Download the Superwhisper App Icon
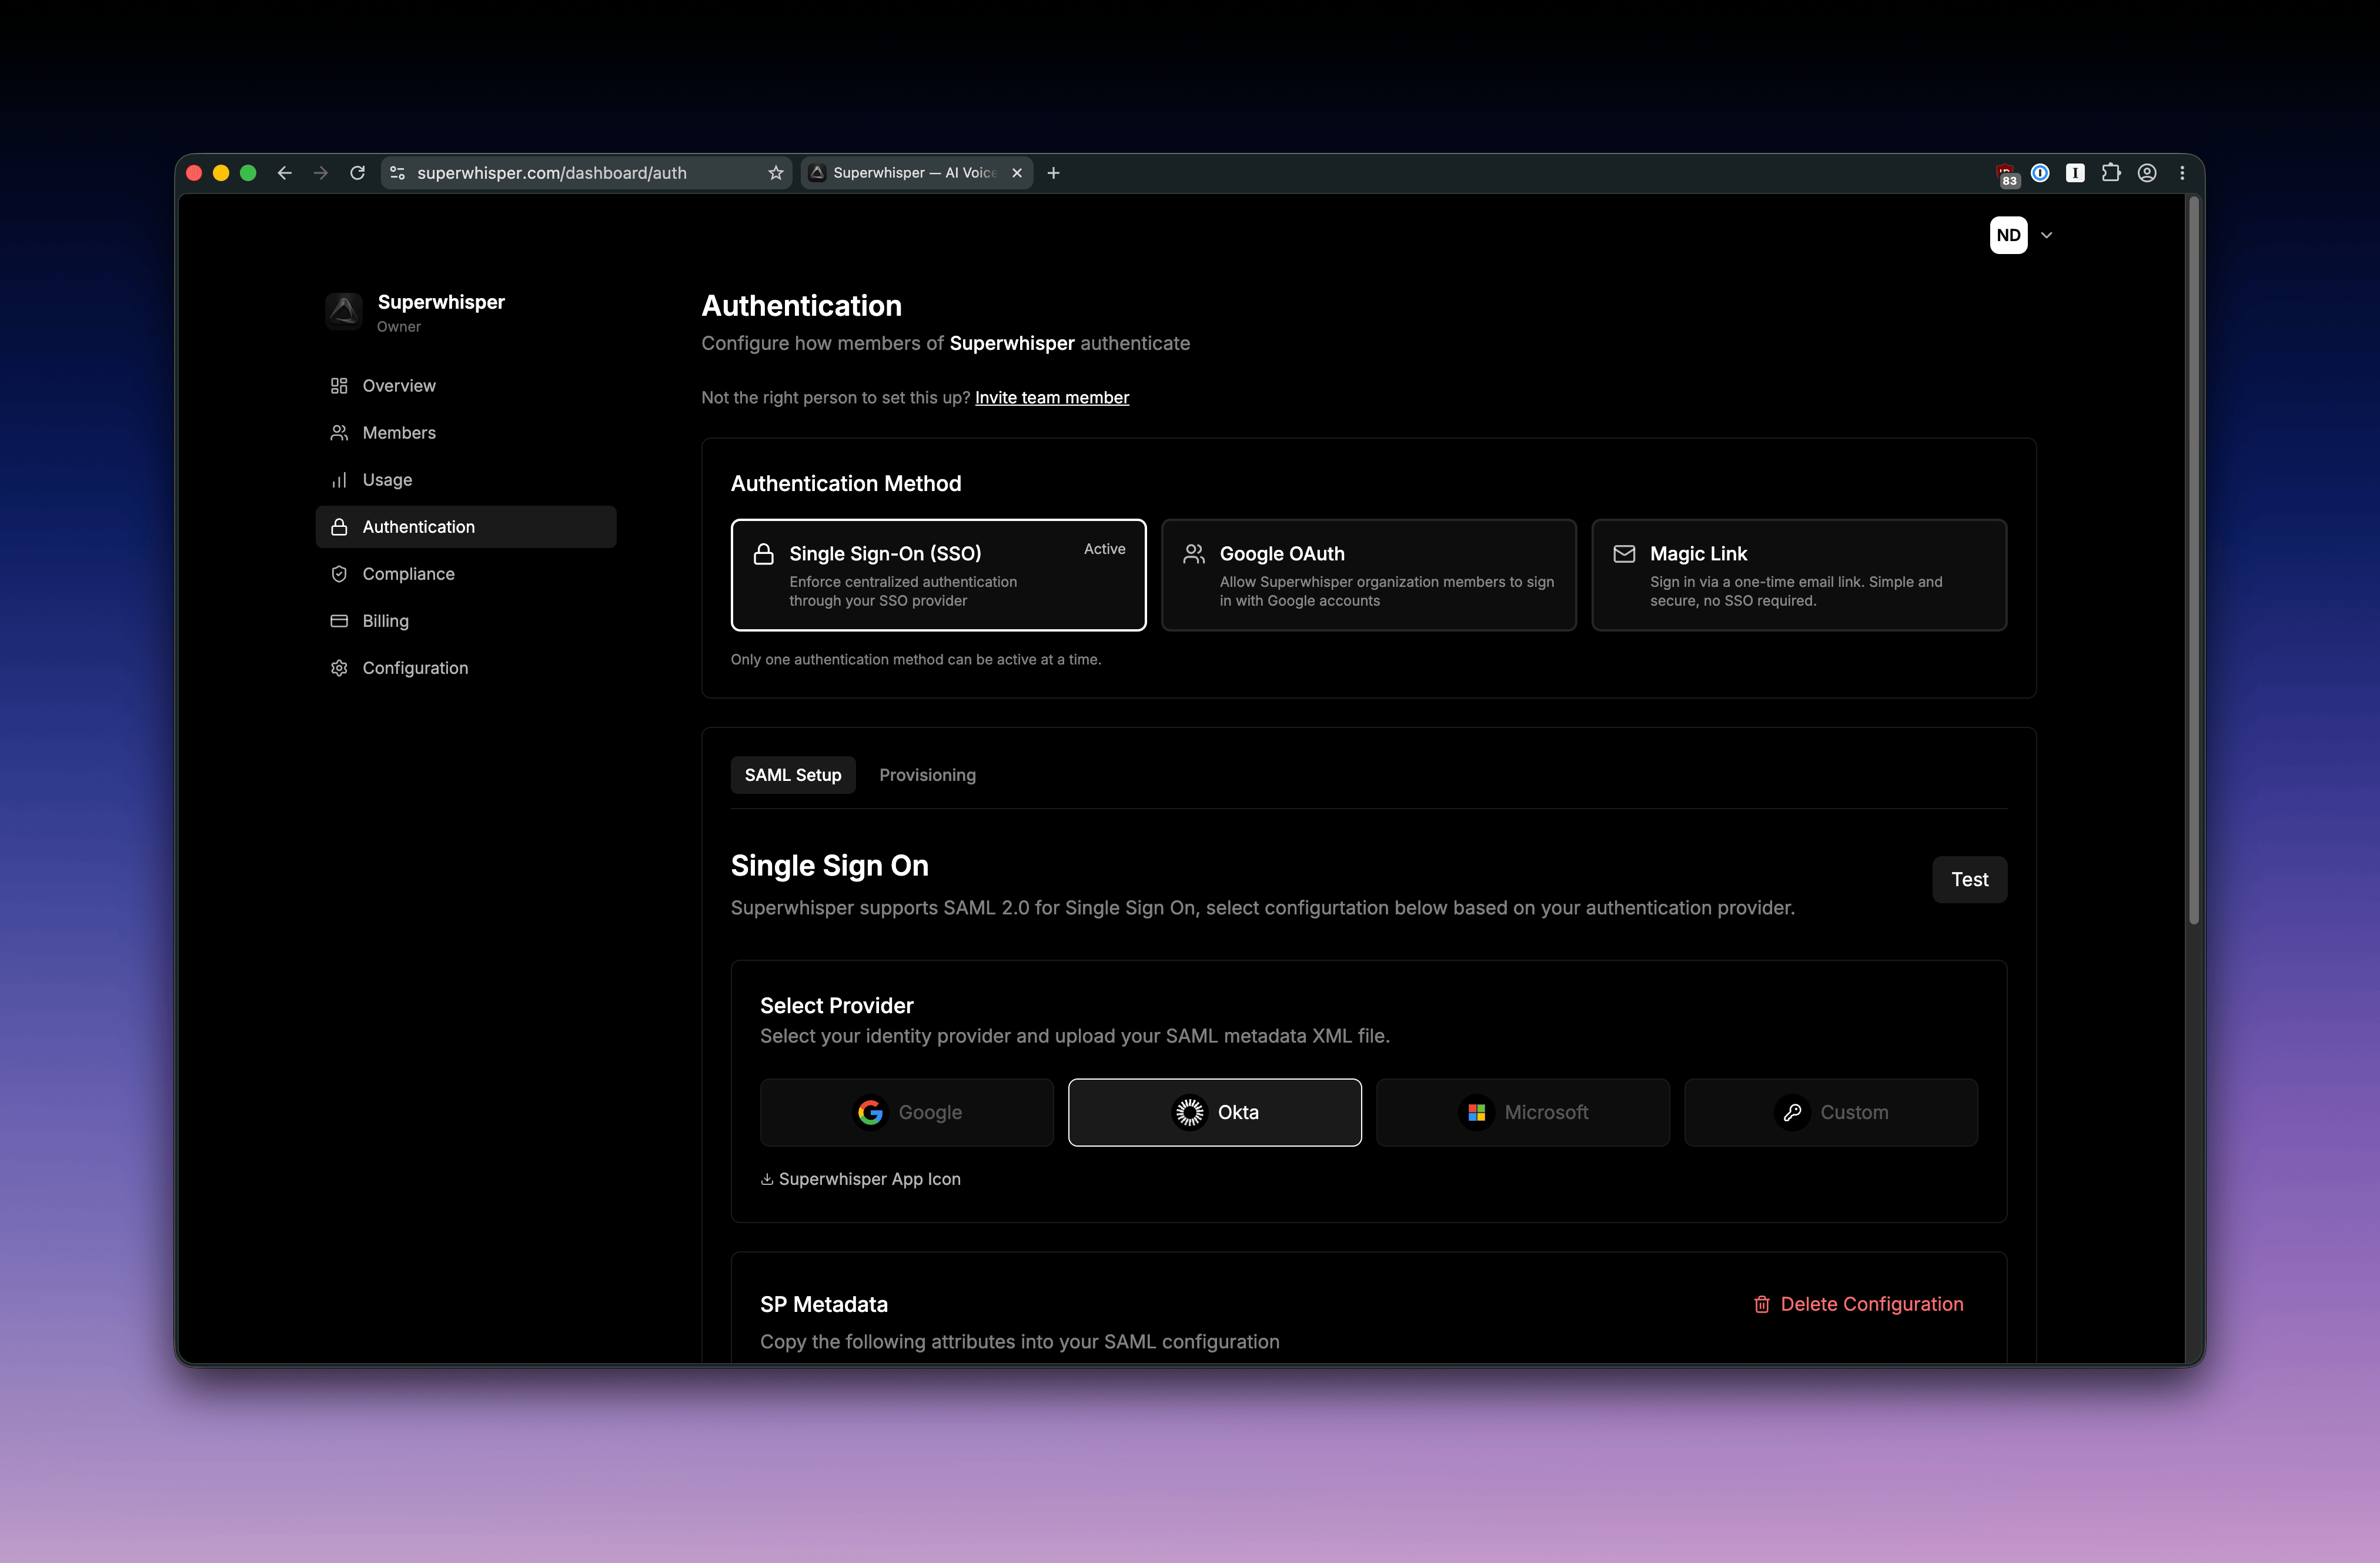This screenshot has height=1563, width=2380. [x=860, y=1180]
